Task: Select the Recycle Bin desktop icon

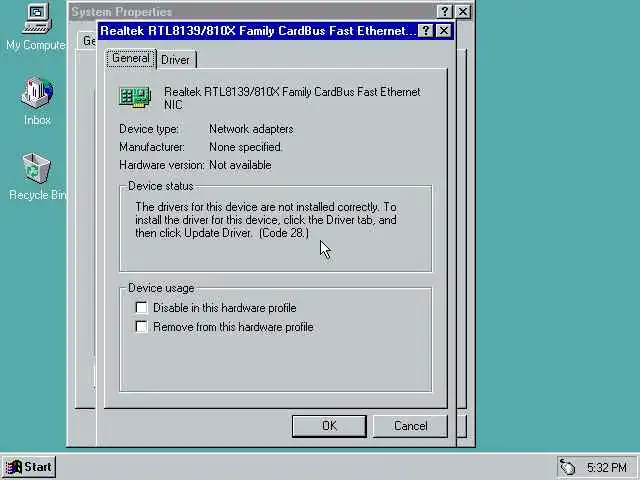Action: (x=37, y=176)
